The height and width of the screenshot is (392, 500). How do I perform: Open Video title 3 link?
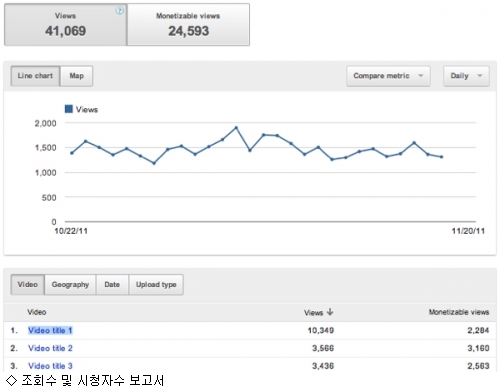tap(50, 366)
